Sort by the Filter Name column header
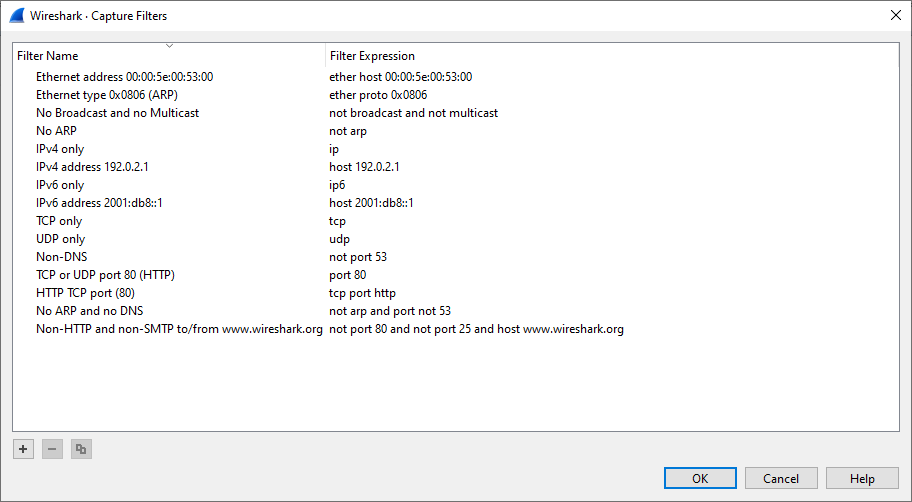 point(48,56)
